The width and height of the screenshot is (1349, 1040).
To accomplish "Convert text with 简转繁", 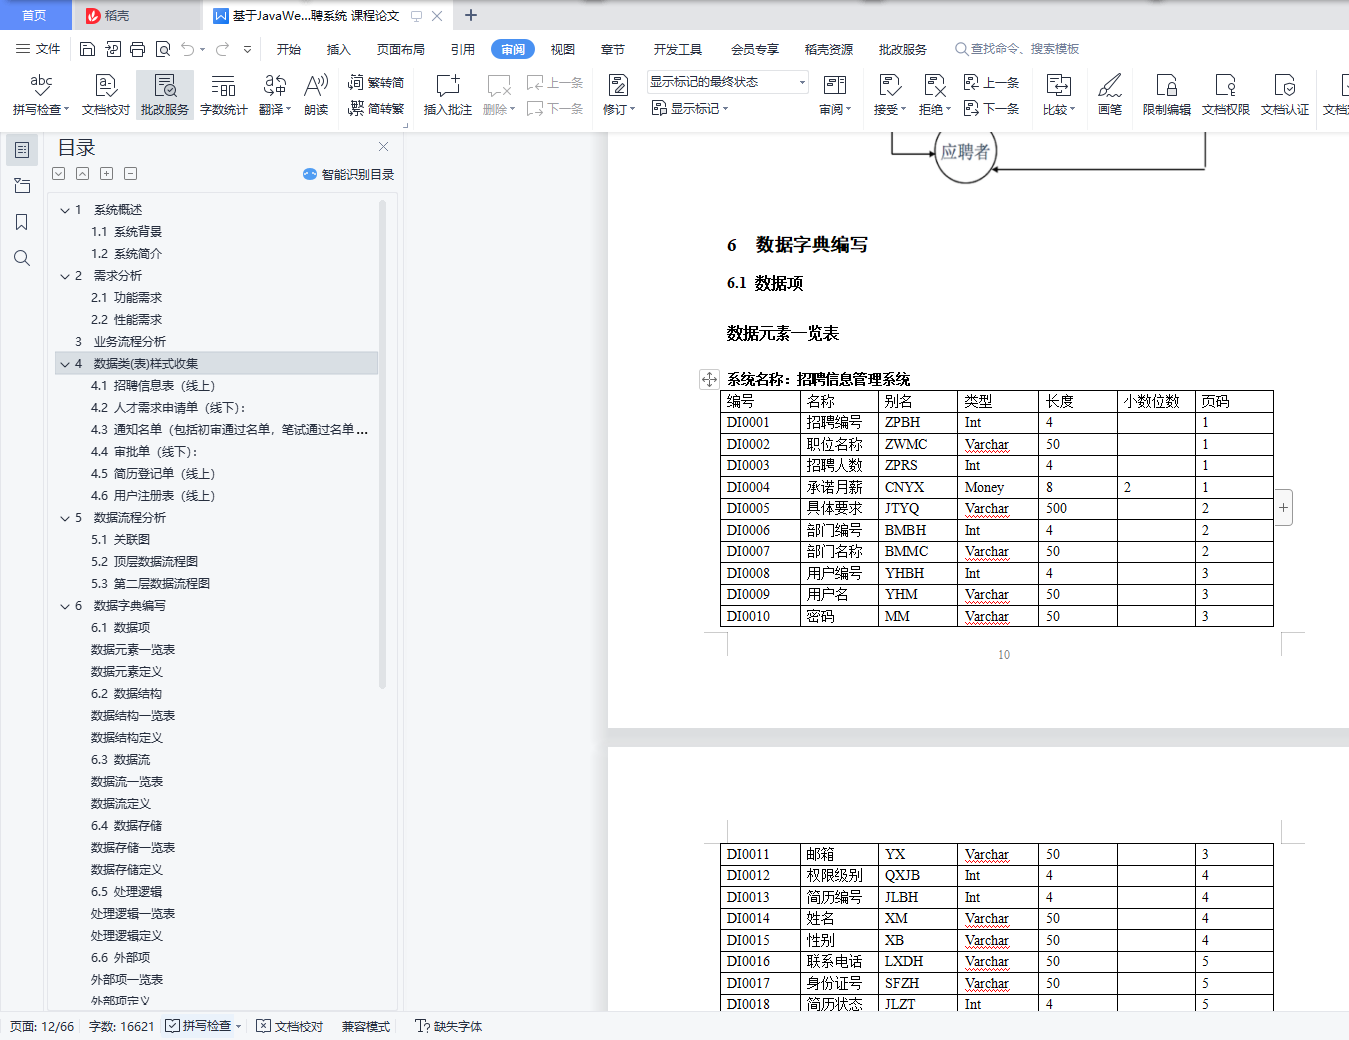I will (x=376, y=108).
